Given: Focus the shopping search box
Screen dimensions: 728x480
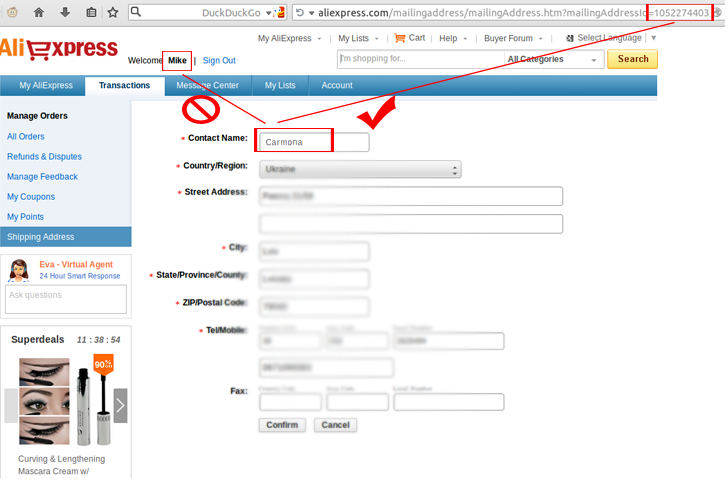Looking at the screenshot, I should coord(421,59).
